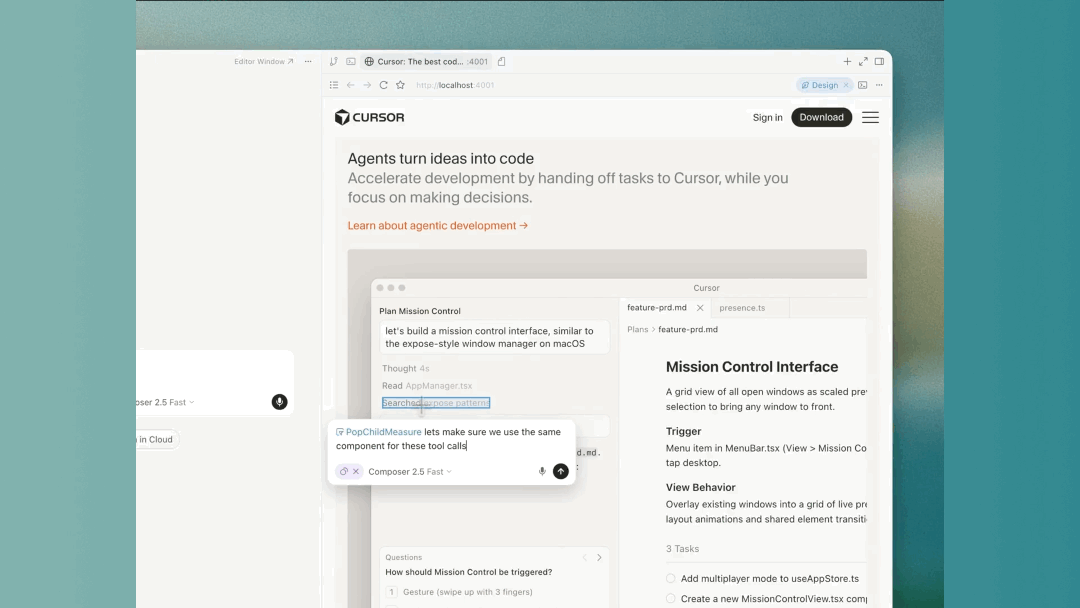The image size is (1080, 608).
Task: Check the Create a new MissionControlView.tsx task
Action: (x=670, y=598)
